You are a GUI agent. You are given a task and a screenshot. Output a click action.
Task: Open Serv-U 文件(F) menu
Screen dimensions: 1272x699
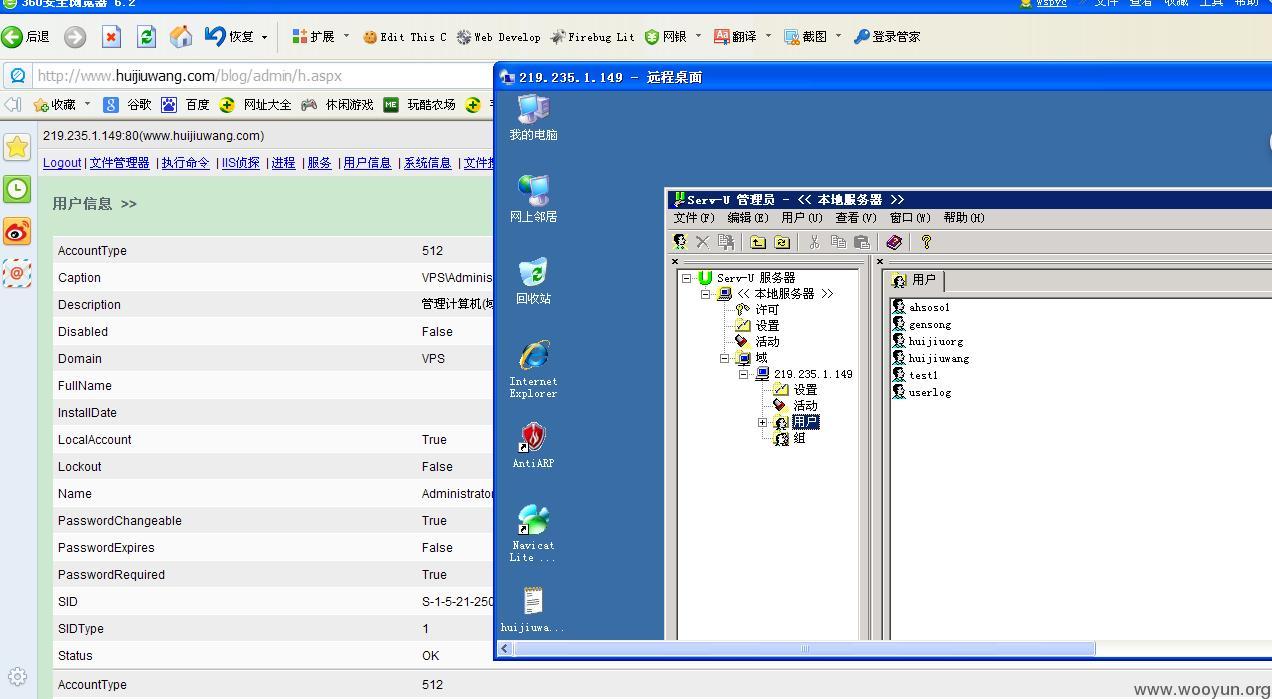point(694,218)
